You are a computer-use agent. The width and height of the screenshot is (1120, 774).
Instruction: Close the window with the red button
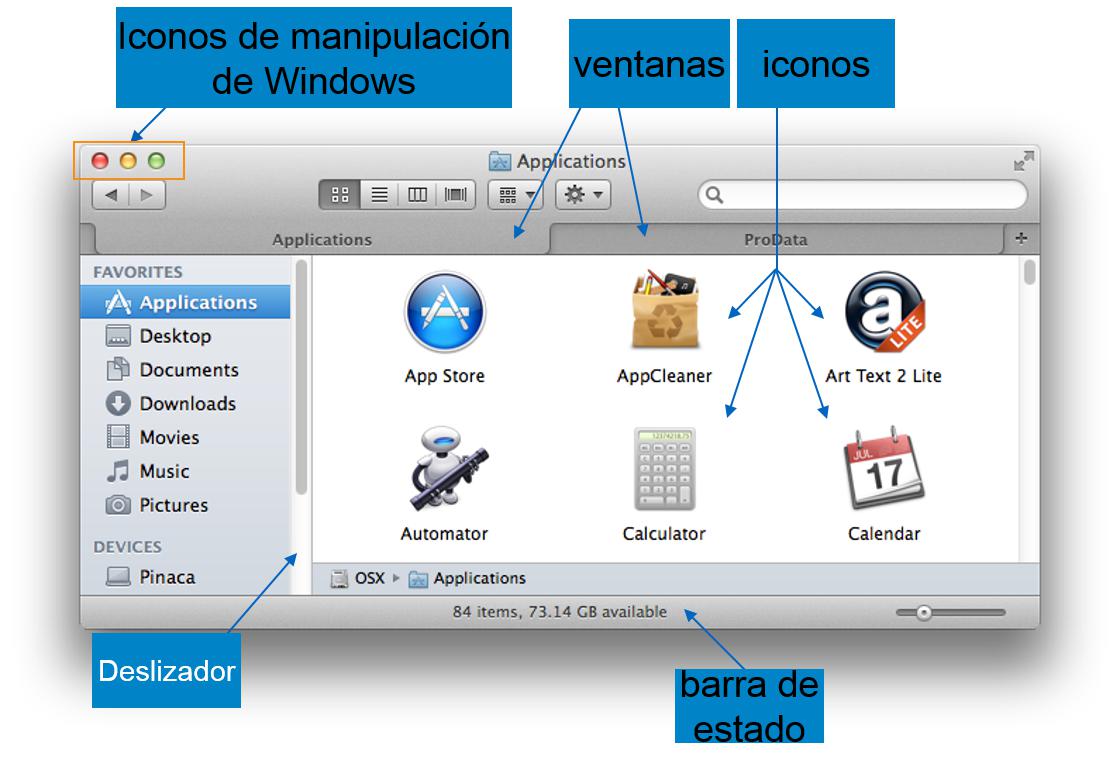click(x=100, y=161)
